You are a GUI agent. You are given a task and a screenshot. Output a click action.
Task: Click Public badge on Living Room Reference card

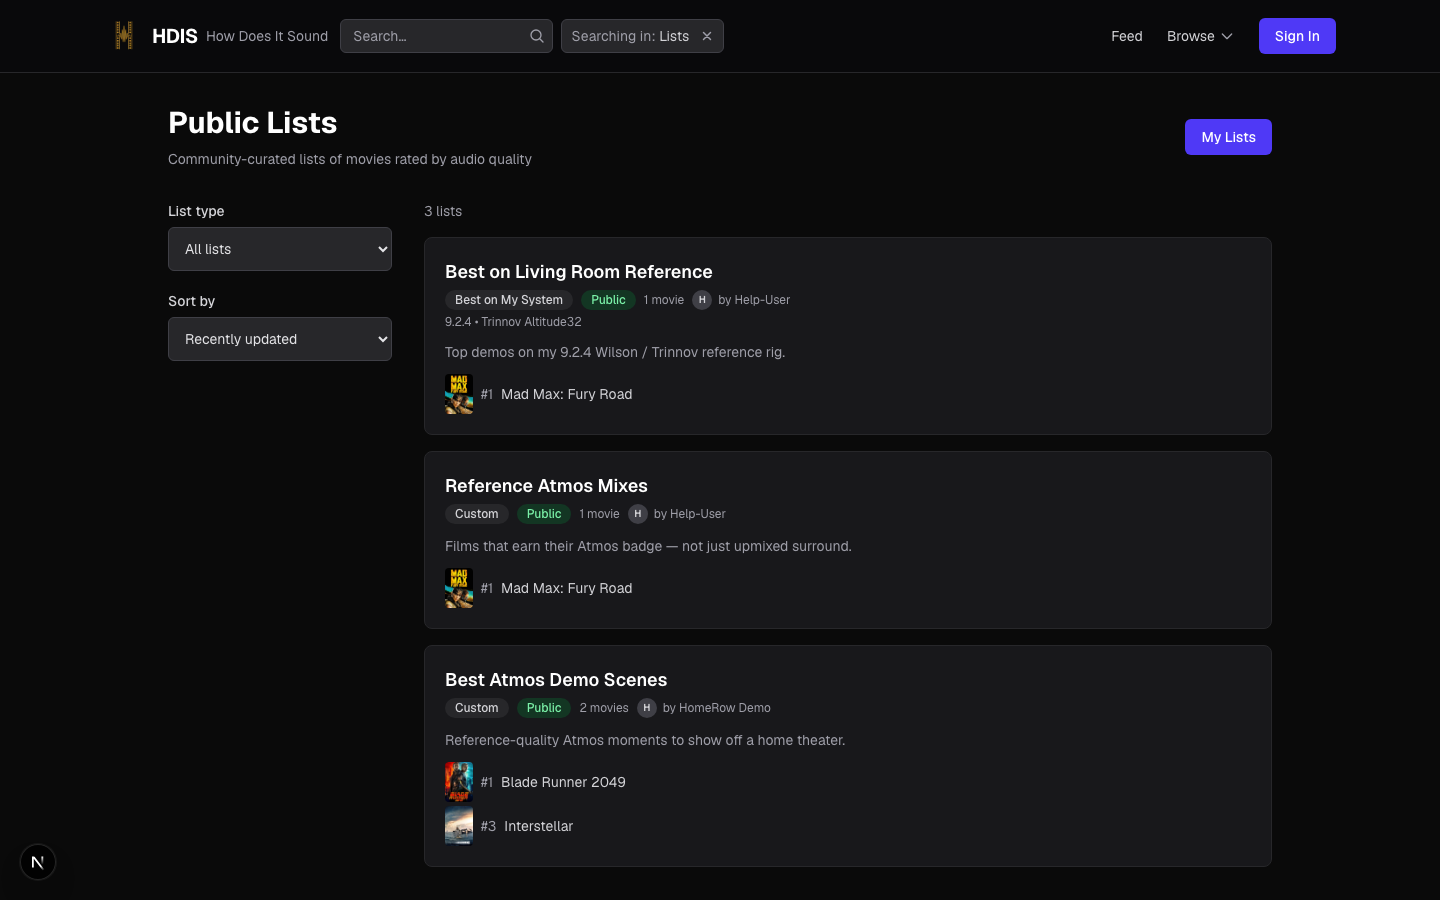(x=608, y=300)
